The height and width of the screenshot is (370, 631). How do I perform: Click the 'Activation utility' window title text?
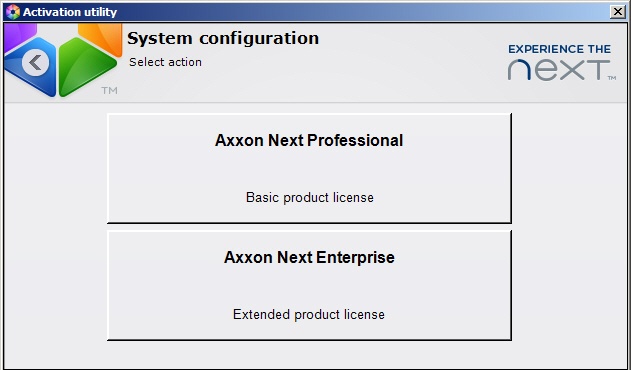70,12
